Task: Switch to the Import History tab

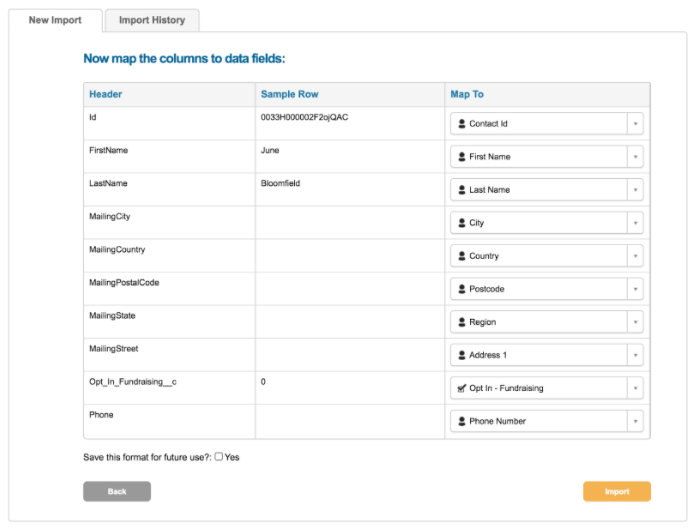Action: point(152,20)
